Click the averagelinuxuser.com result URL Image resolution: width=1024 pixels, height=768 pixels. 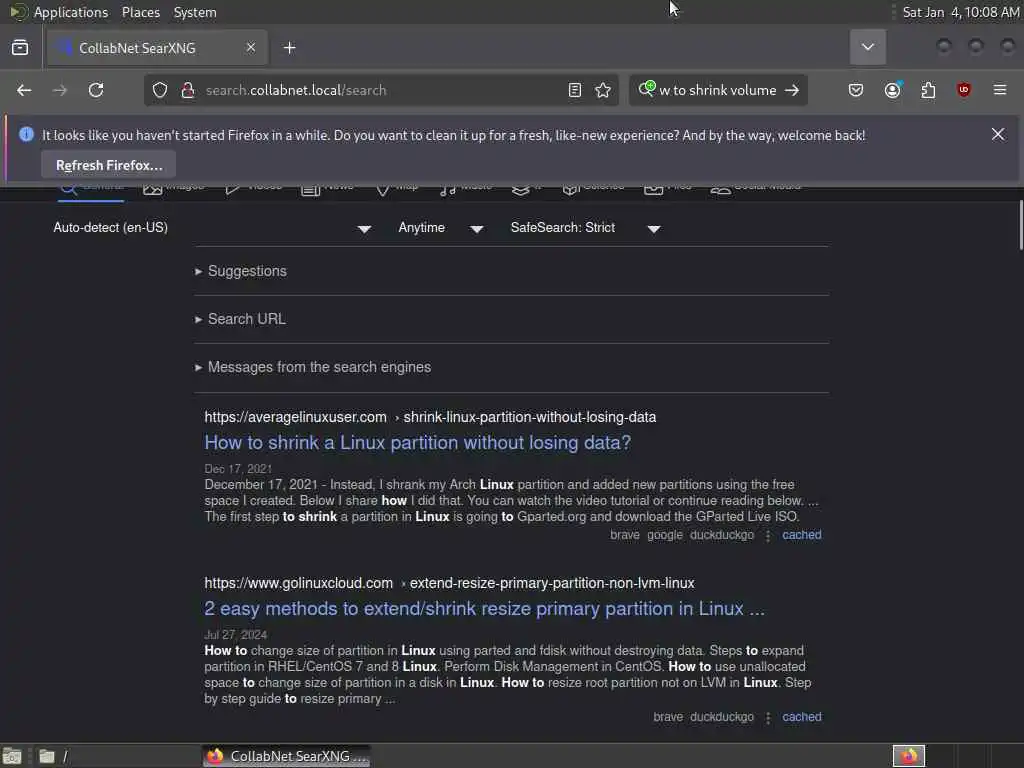click(430, 417)
